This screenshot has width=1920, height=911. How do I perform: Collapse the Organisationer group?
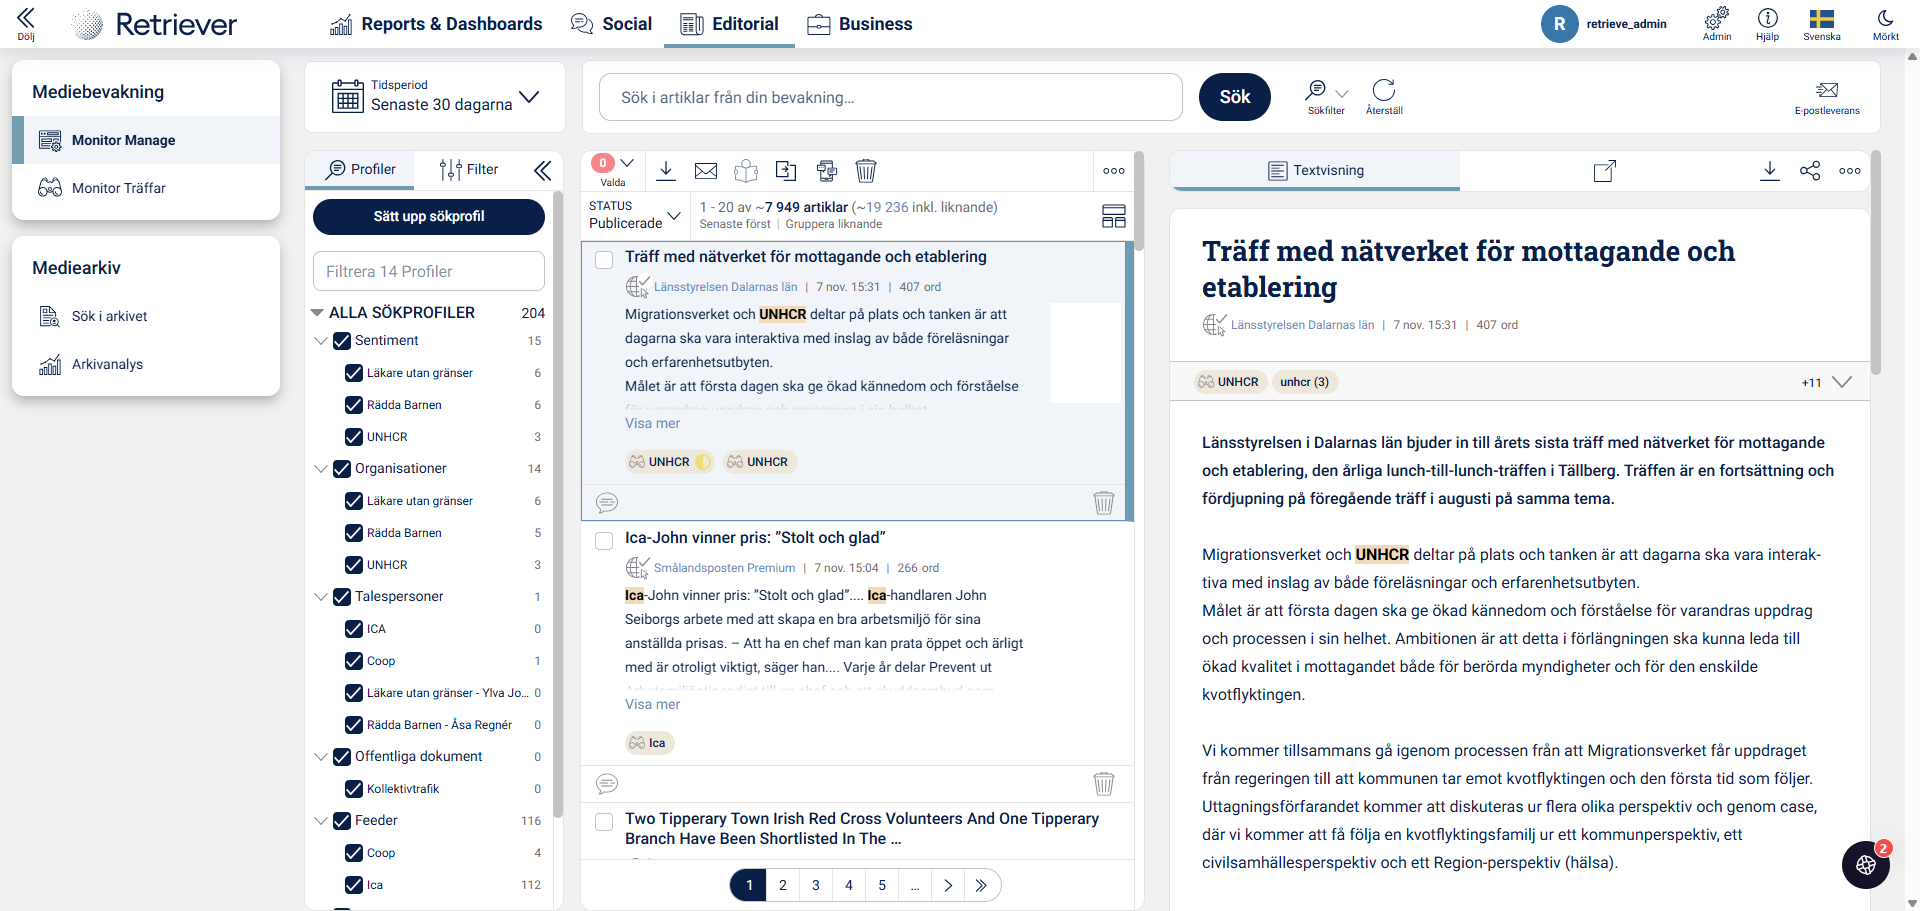click(x=321, y=469)
